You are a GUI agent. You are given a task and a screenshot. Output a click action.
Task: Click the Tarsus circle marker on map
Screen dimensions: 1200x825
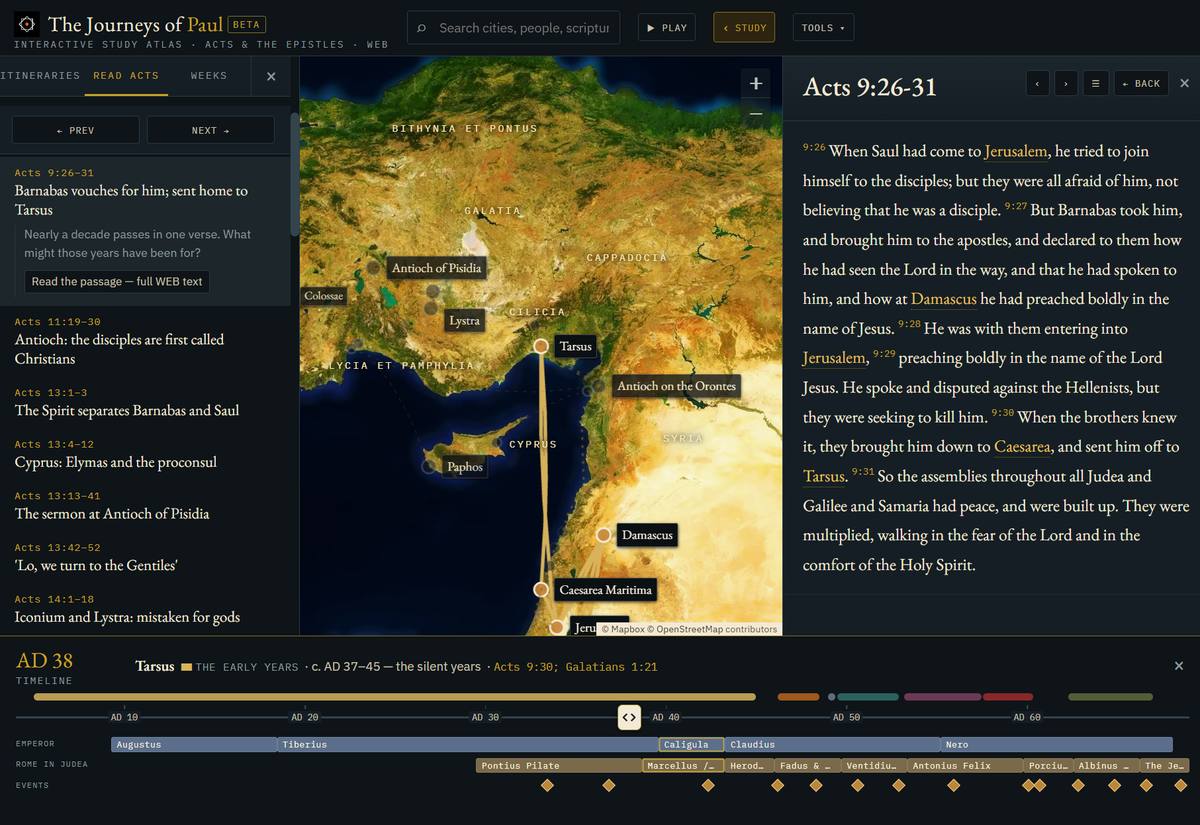pos(541,346)
